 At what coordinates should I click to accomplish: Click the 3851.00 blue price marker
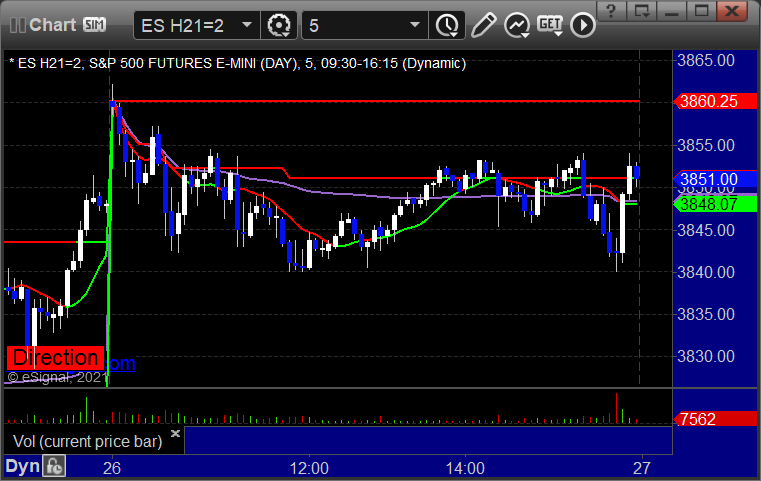pyautogui.click(x=714, y=179)
